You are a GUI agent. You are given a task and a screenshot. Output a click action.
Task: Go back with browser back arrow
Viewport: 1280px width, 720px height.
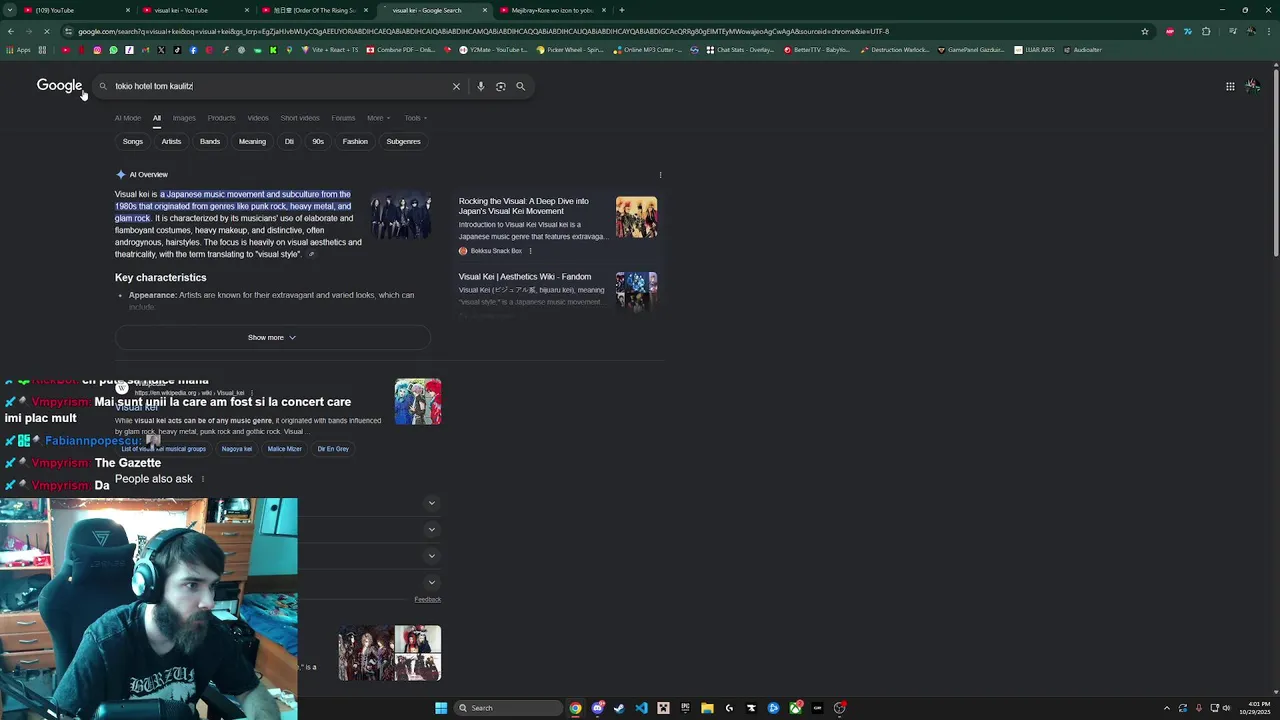(x=10, y=31)
